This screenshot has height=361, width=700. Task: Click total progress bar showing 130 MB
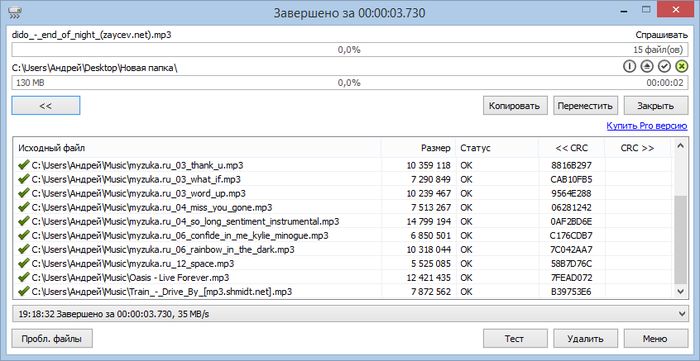[x=349, y=83]
